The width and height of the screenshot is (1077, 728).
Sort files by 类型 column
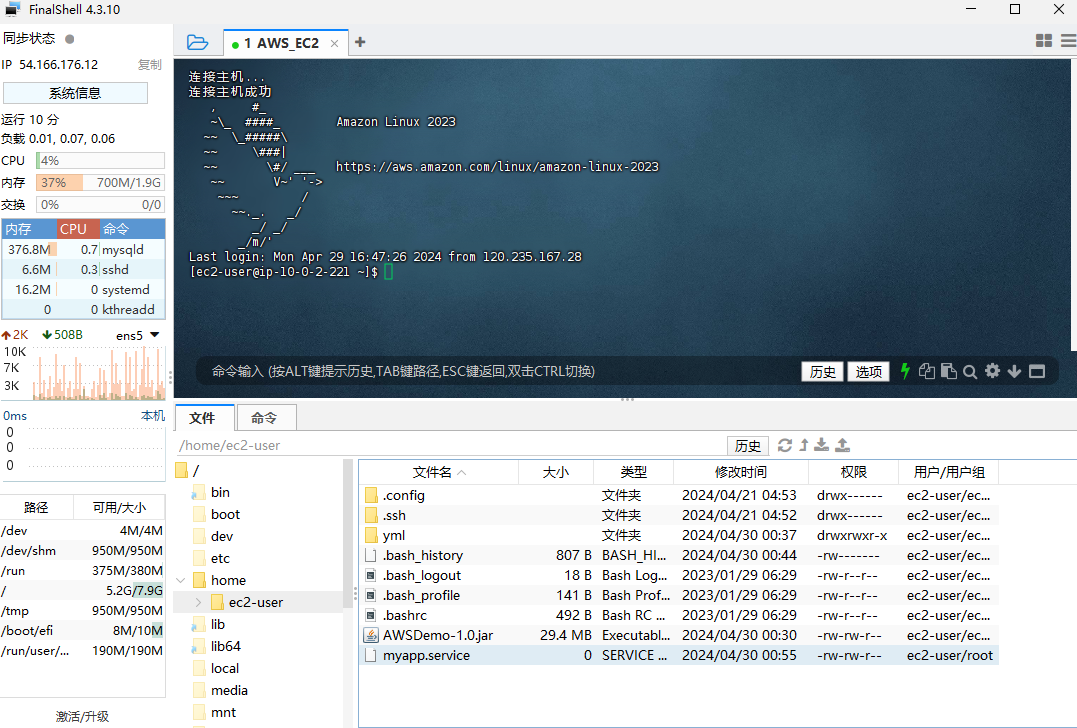point(633,472)
